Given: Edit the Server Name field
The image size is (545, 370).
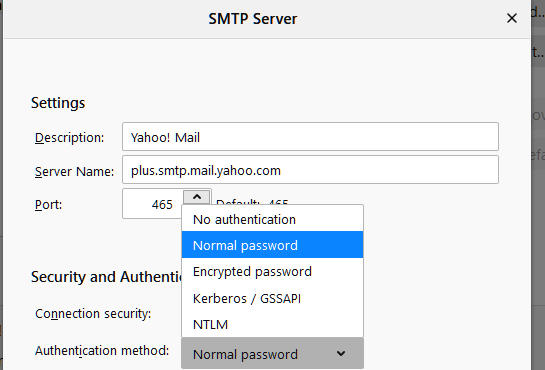Looking at the screenshot, I should [310, 170].
